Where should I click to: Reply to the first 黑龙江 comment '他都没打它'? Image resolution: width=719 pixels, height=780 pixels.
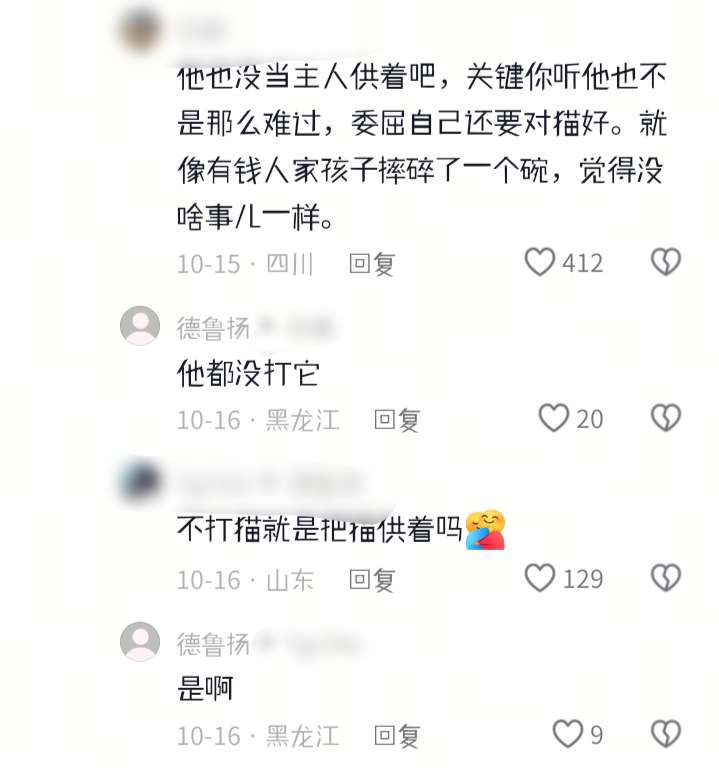coord(397,420)
